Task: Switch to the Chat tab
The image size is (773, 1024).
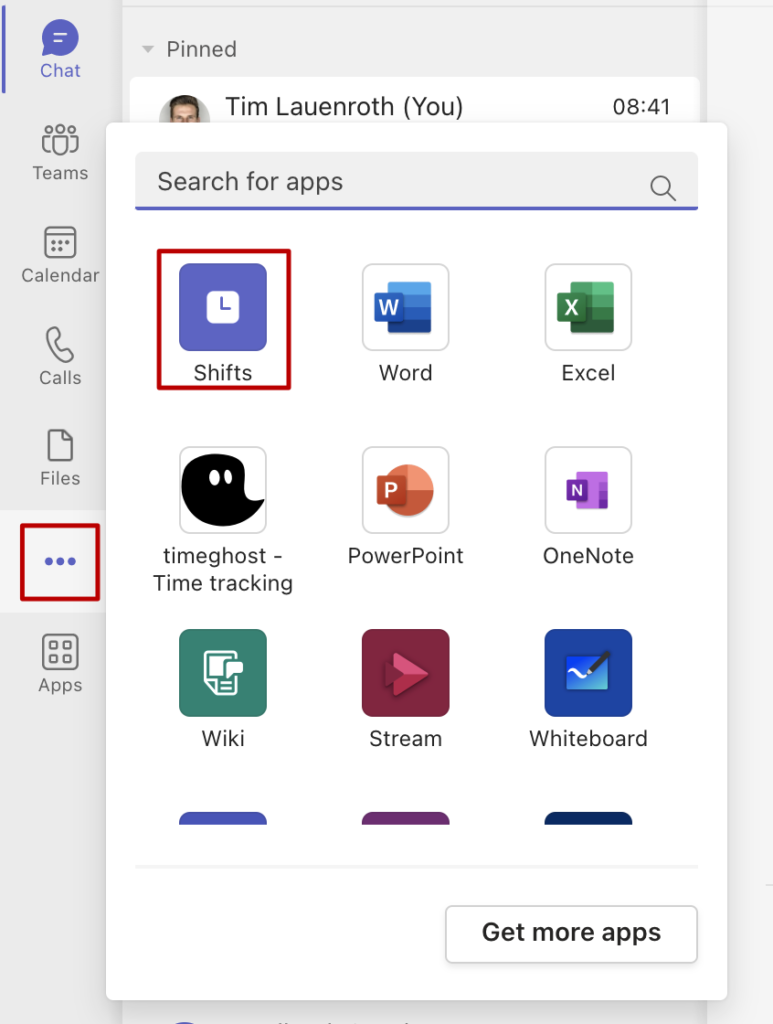Action: pos(60,50)
